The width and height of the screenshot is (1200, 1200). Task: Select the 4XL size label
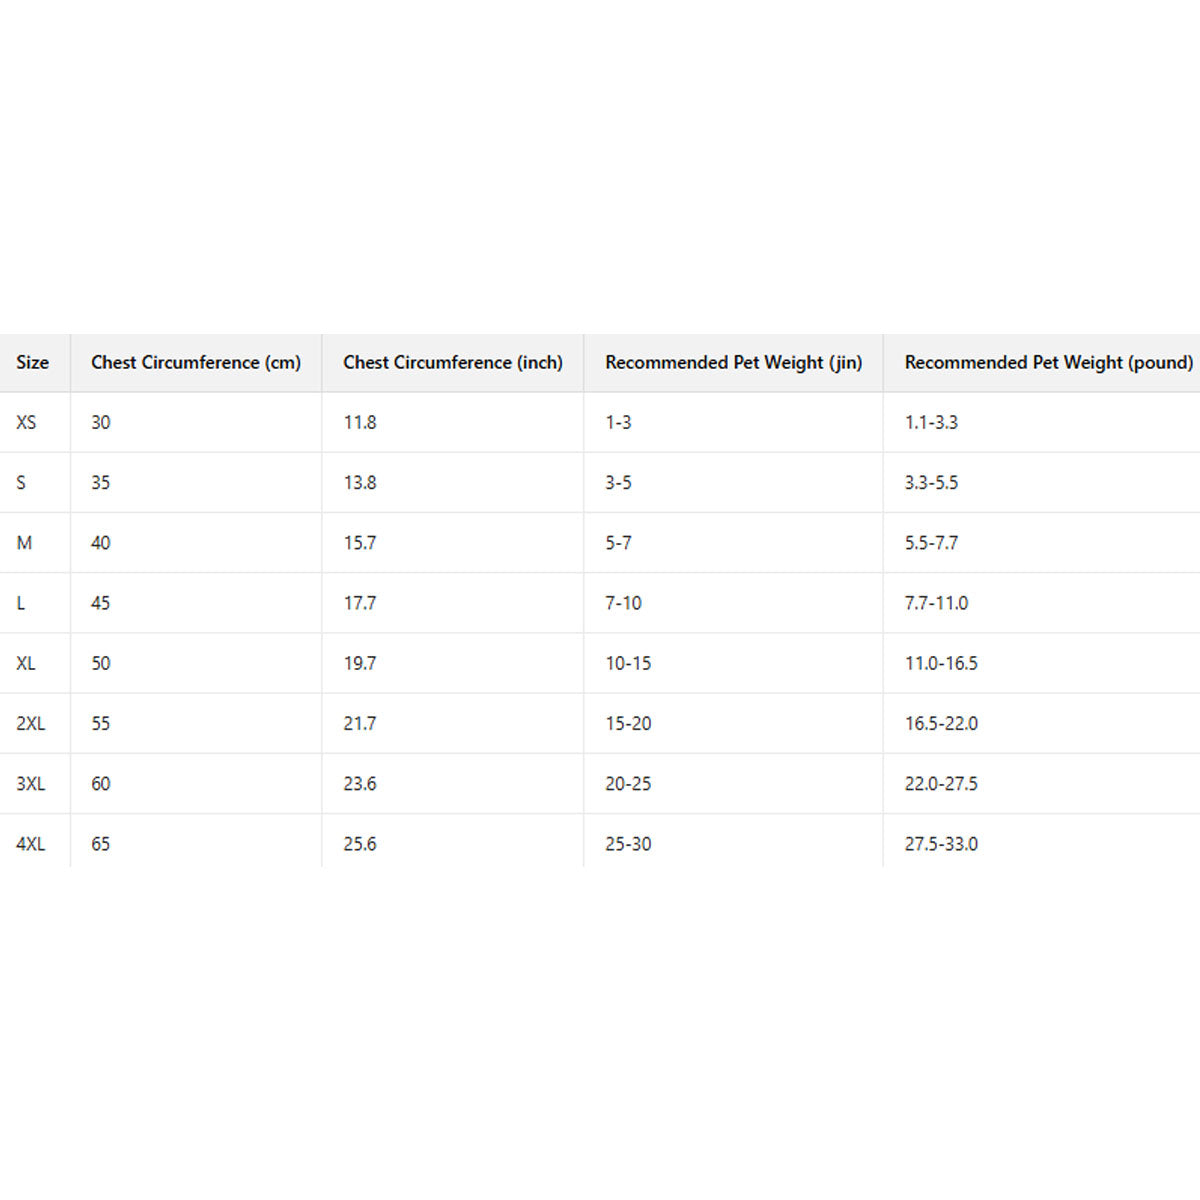(30, 844)
